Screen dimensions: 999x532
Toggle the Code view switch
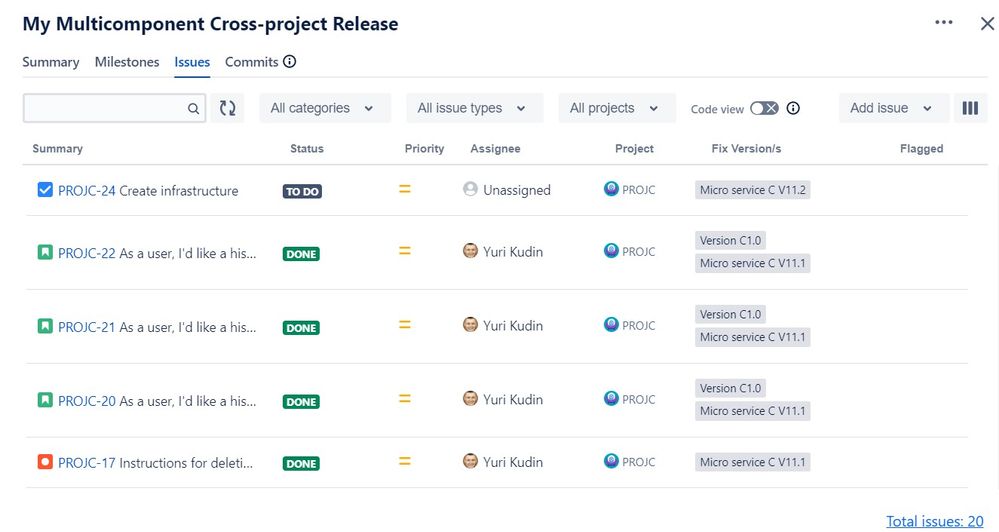(764, 108)
